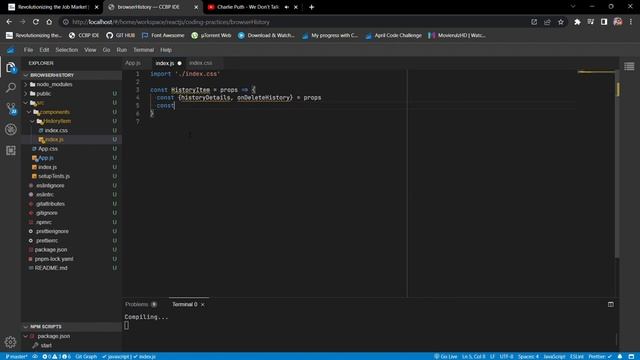Viewport: 640px width, 360px height.
Task: Click ESLint in the status bar
Action: [x=577, y=356]
